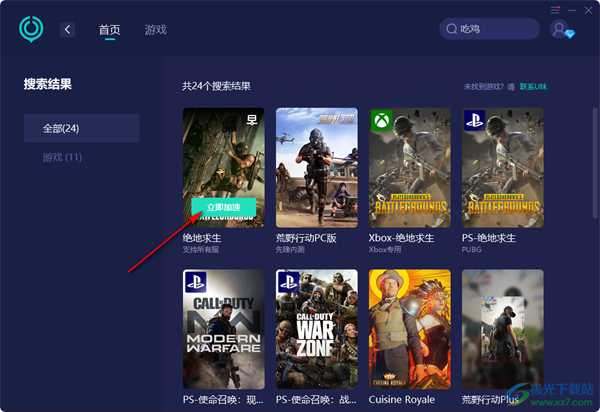The image size is (600, 412).
Task: Click the 先锋内测 subtitle
Action: tap(290, 250)
